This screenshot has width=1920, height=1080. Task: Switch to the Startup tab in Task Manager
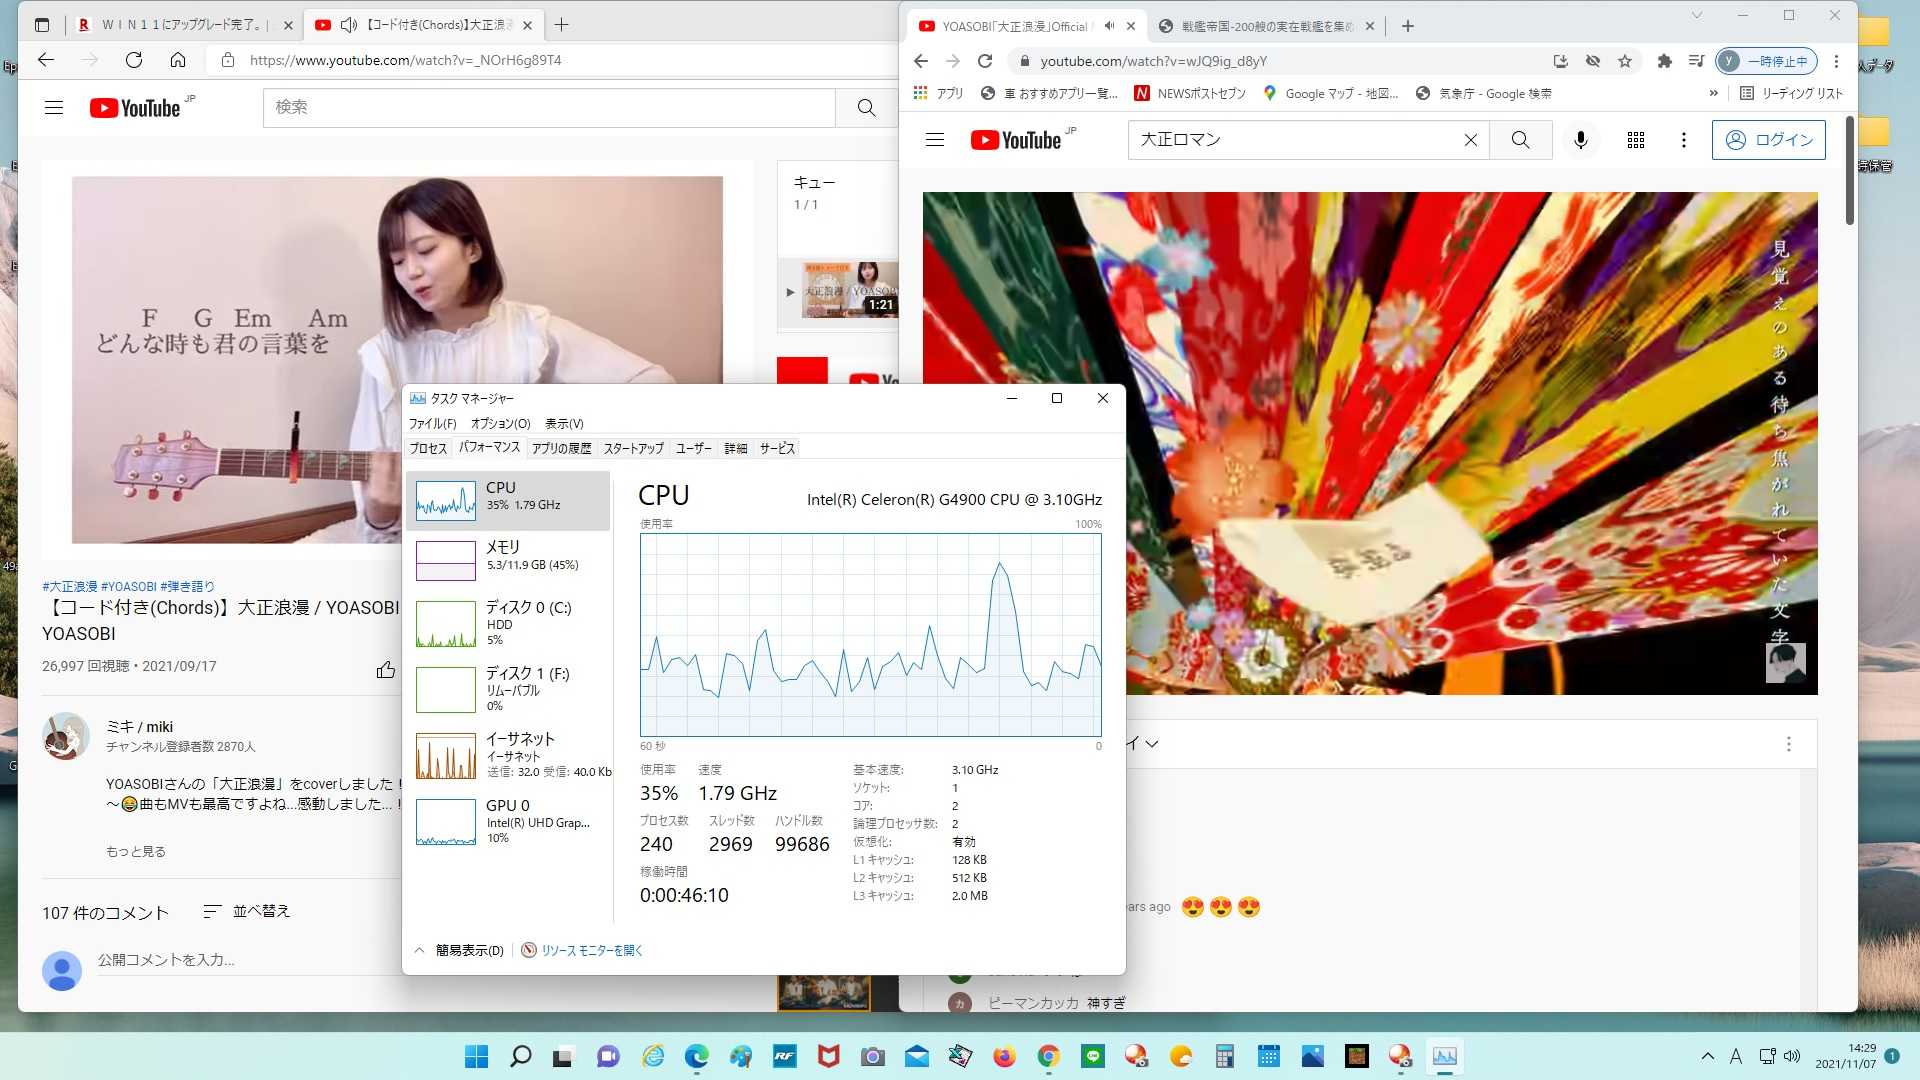point(633,448)
